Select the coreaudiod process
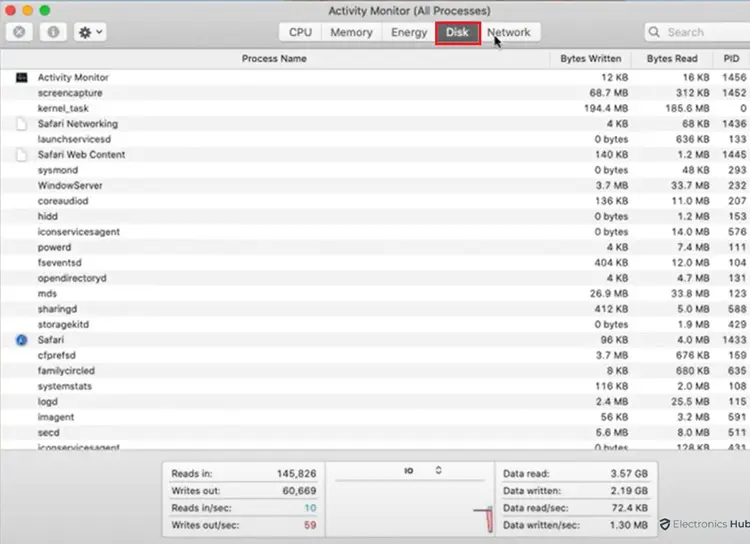The width and height of the screenshot is (750, 544). click(x=375, y=201)
